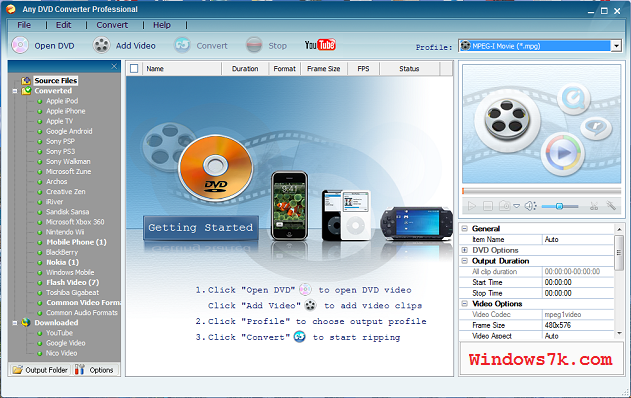Click the Frame Size value 480x576

pyautogui.click(x=578, y=325)
